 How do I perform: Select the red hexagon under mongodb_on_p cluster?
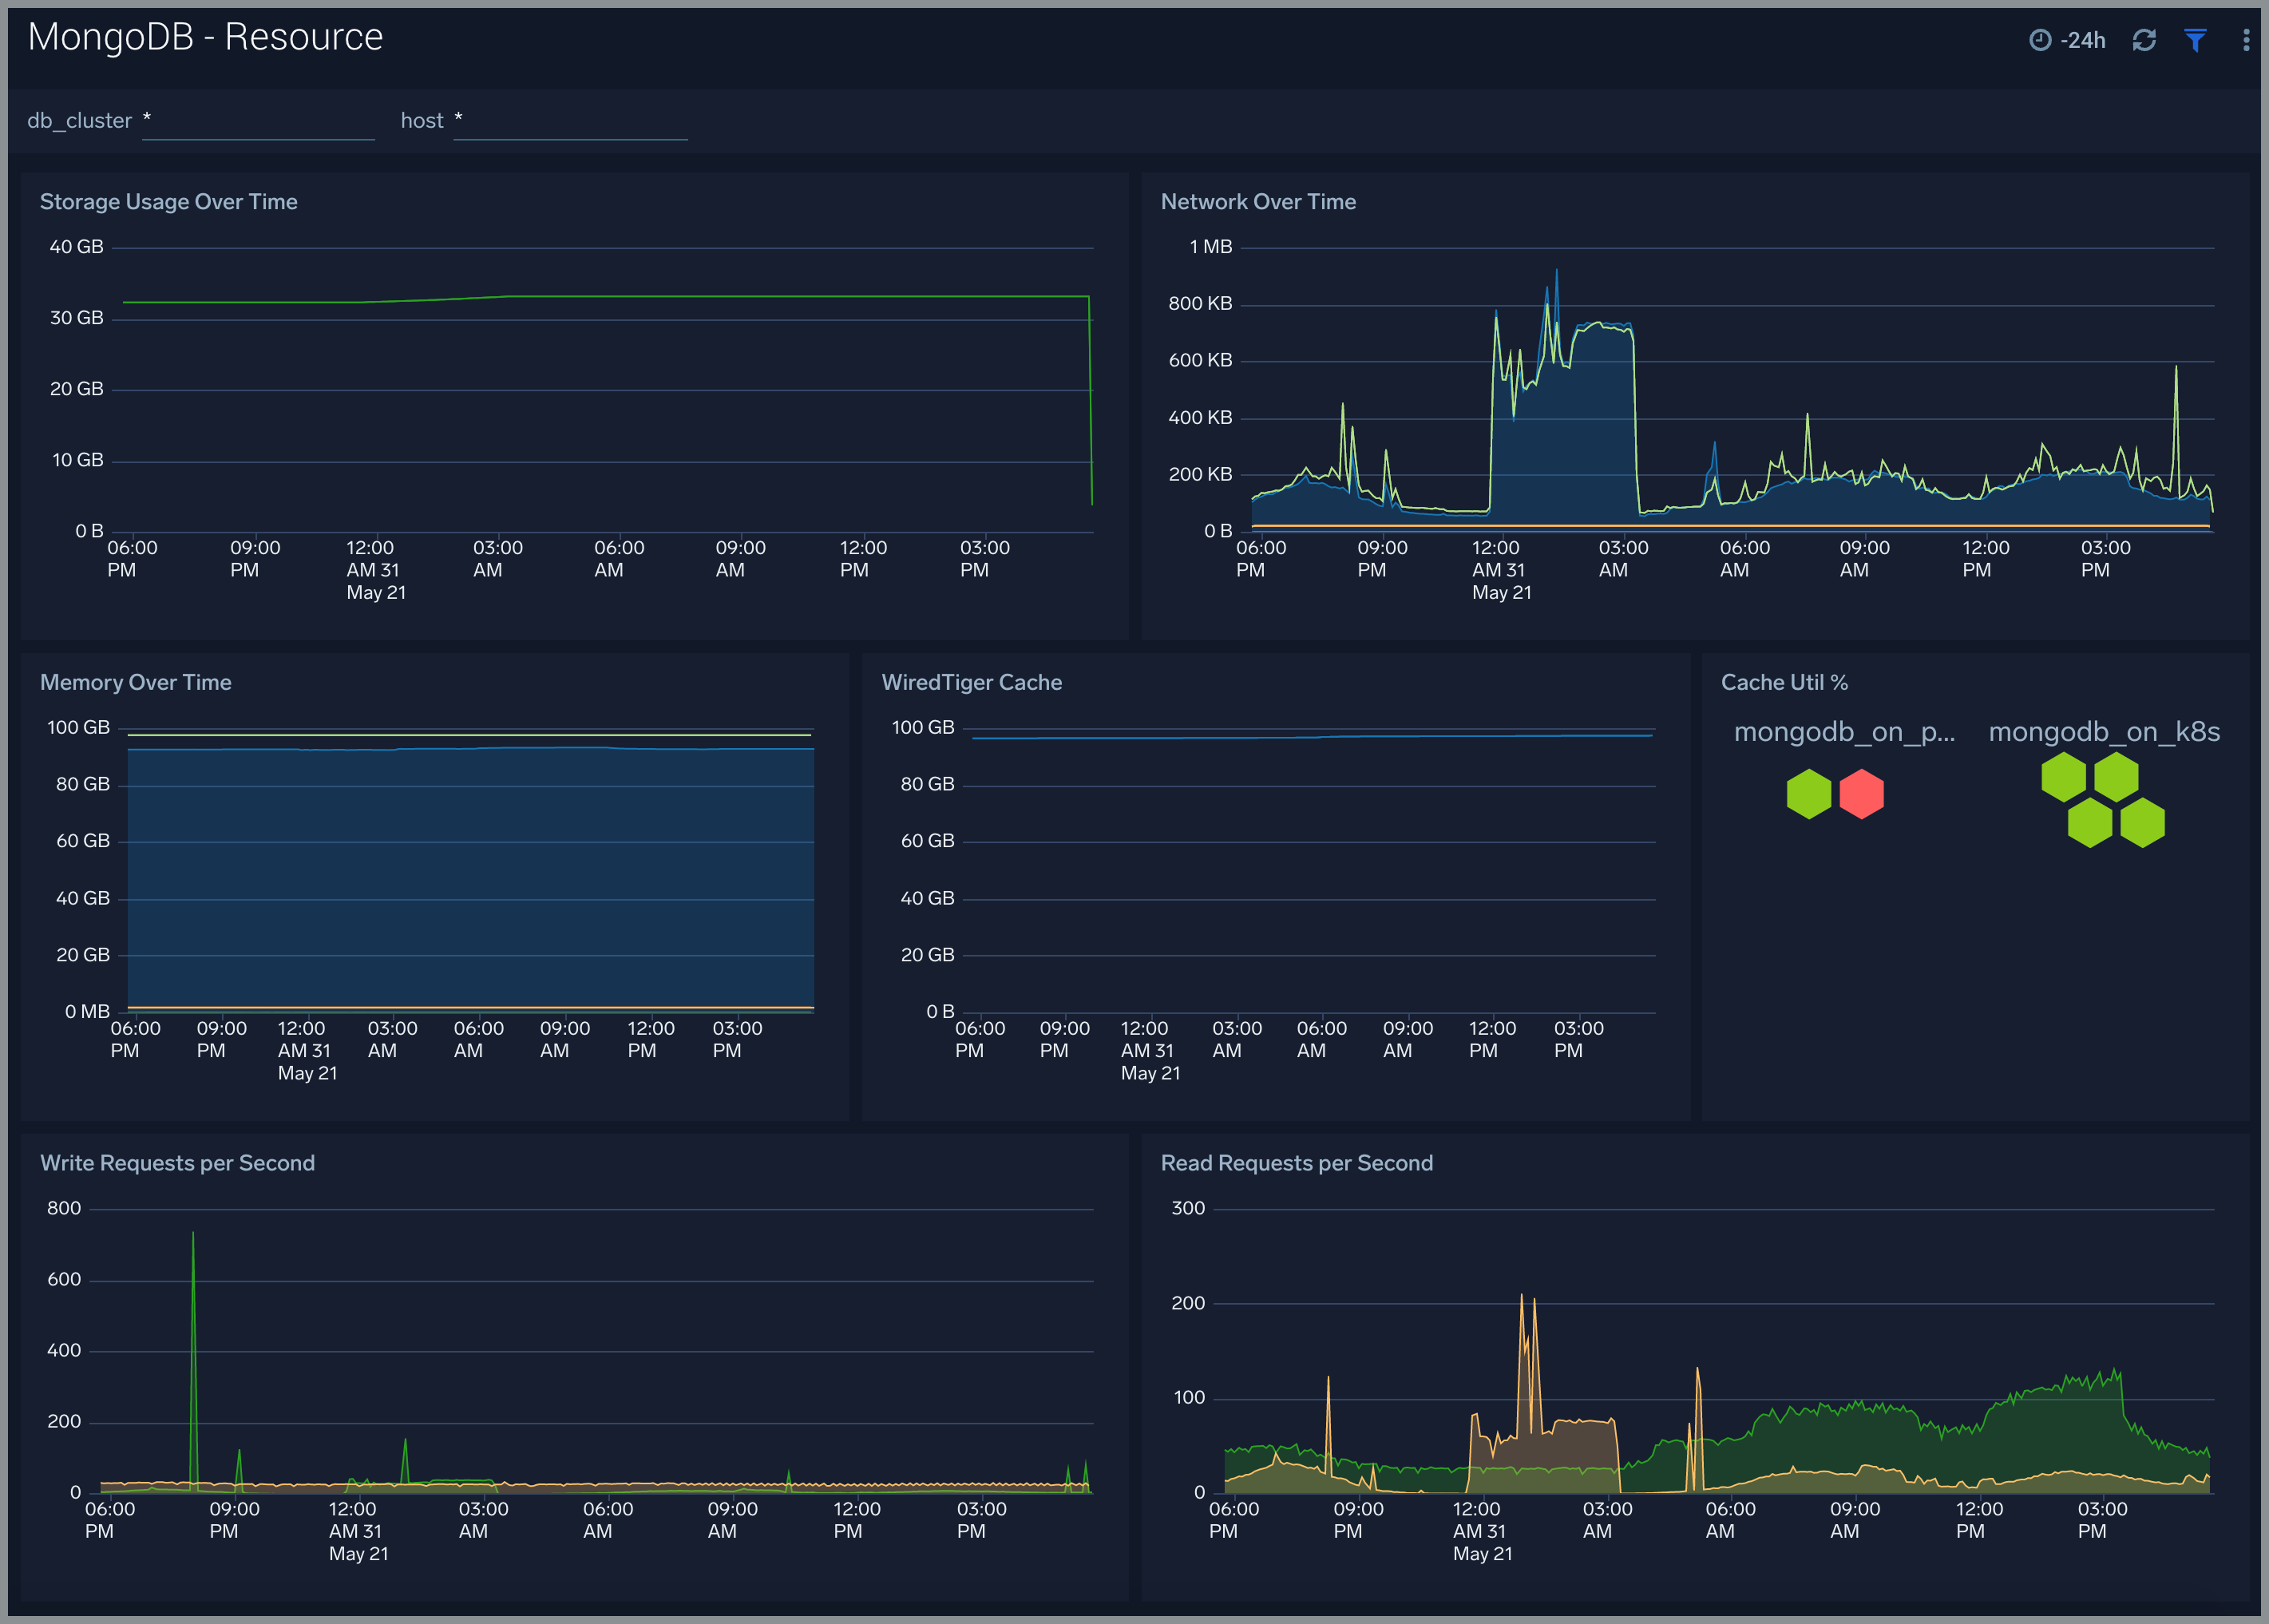coord(1861,794)
